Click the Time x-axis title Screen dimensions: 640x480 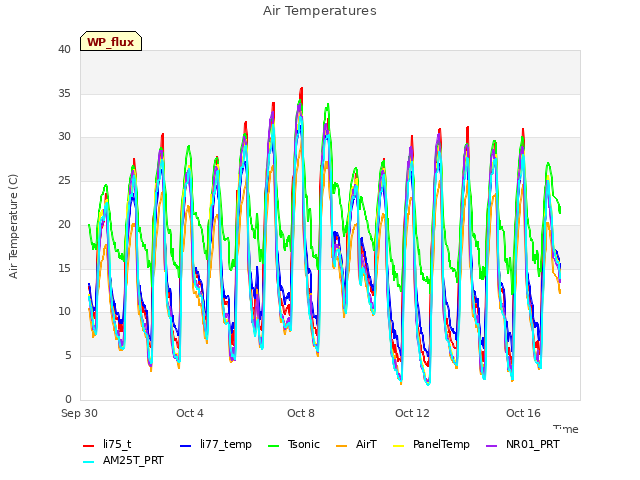(x=566, y=429)
